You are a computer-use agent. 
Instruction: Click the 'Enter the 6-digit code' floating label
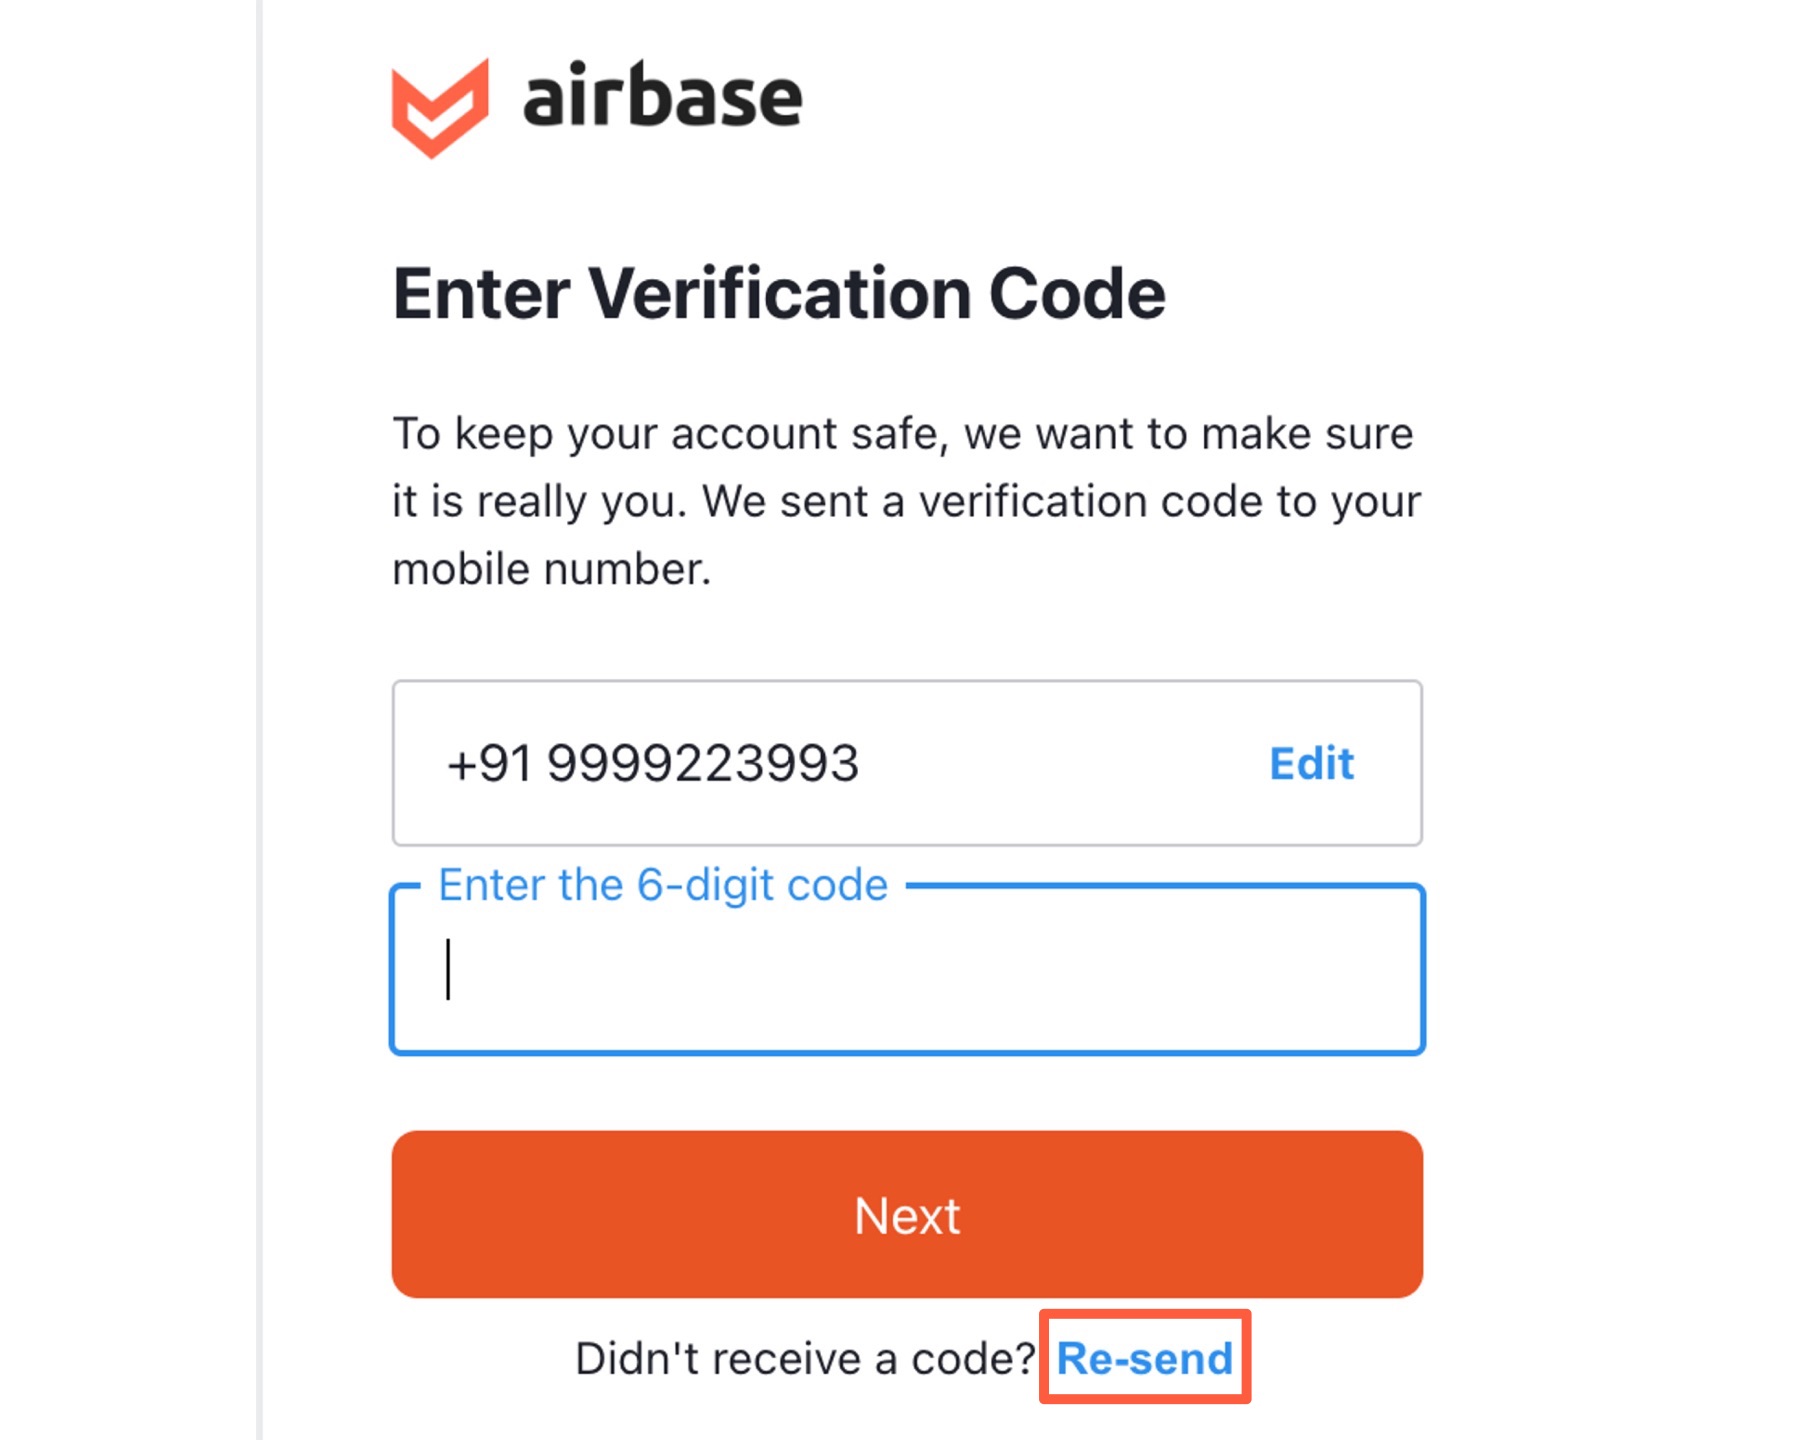pos(663,885)
